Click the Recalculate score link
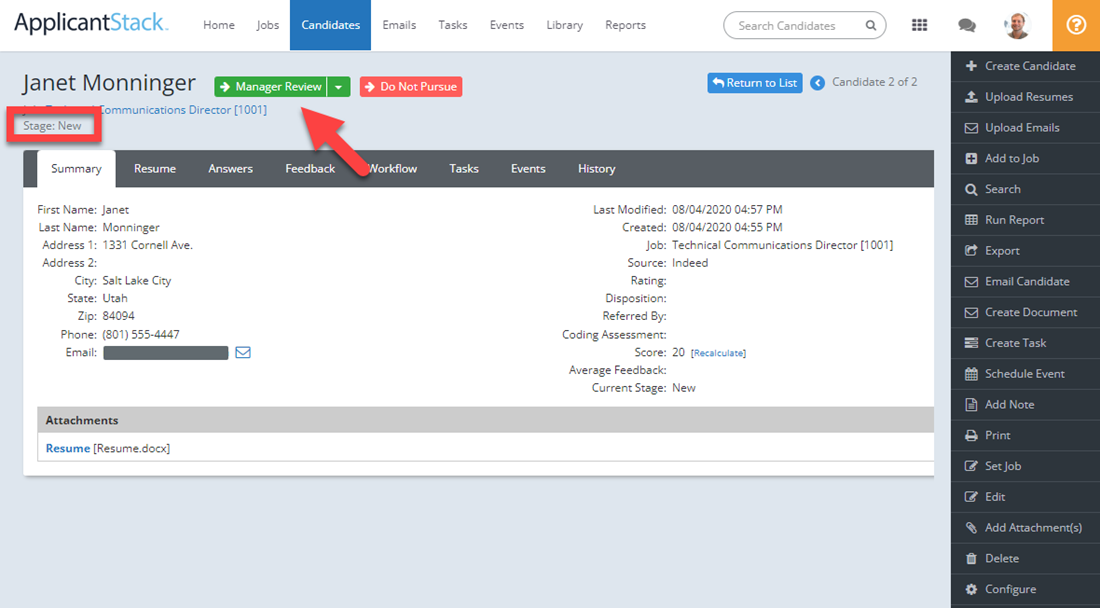The image size is (1100, 608). pyautogui.click(x=718, y=353)
